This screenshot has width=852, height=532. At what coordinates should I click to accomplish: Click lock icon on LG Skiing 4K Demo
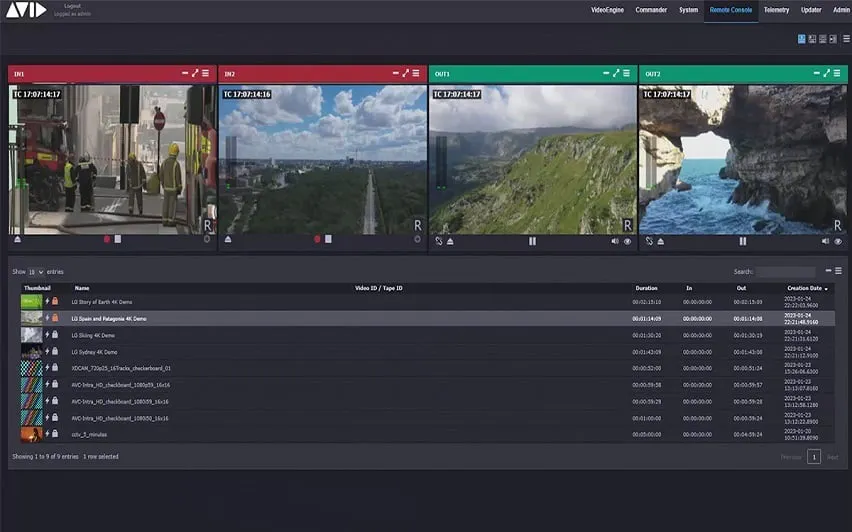(x=55, y=335)
